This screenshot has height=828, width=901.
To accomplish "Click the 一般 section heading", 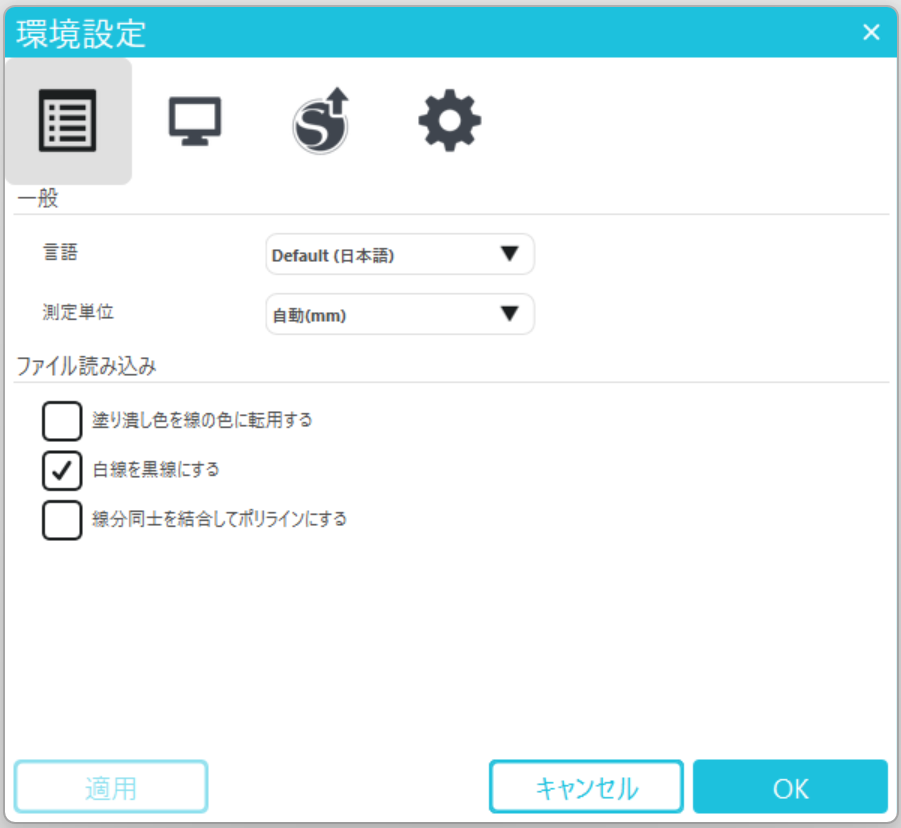I will (38, 198).
